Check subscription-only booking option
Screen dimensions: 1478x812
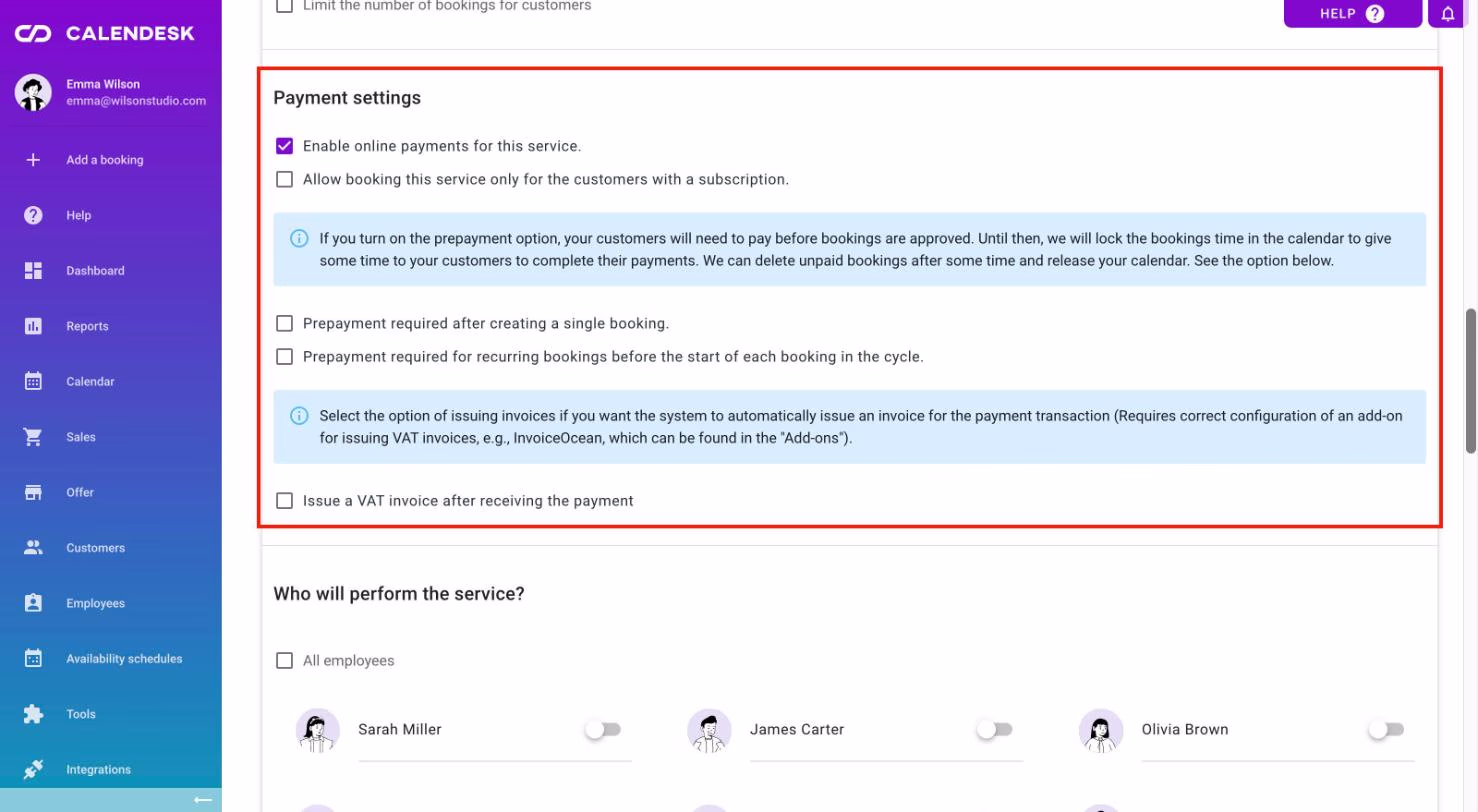coord(285,179)
